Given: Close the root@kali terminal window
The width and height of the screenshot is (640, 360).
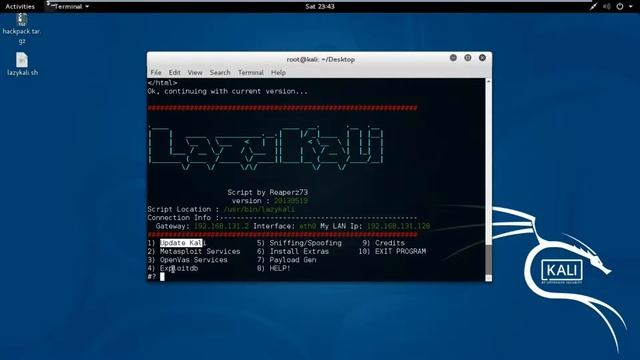Looking at the screenshot, I should tap(482, 58).
